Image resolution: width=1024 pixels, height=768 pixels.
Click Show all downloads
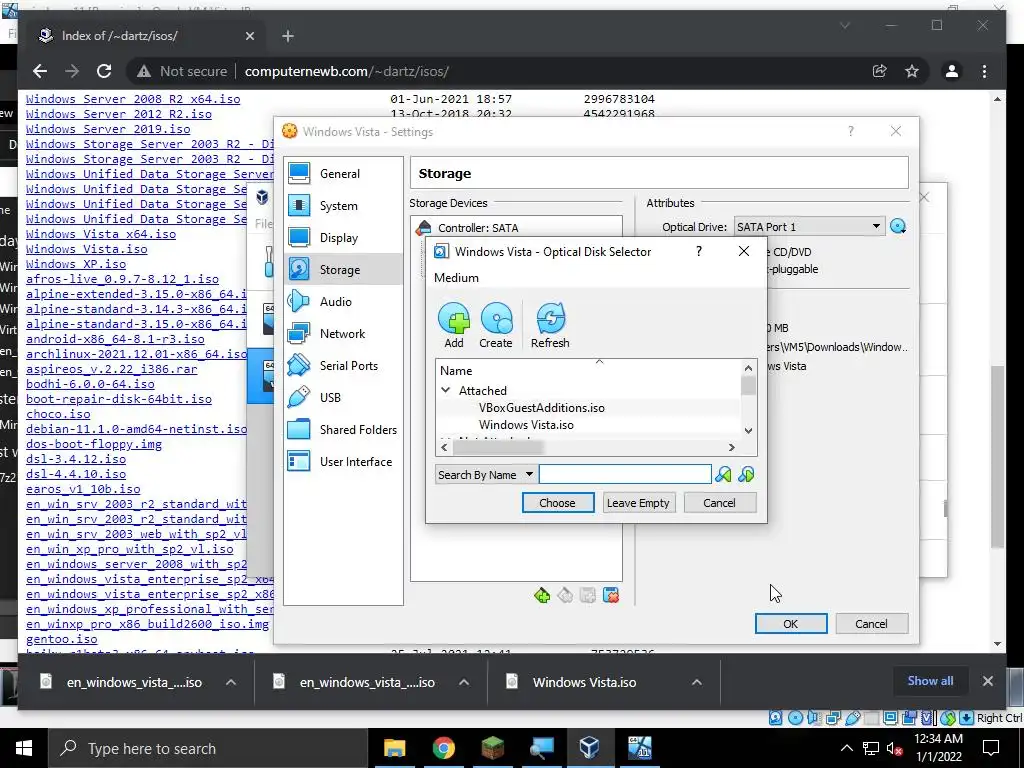pyautogui.click(x=930, y=680)
